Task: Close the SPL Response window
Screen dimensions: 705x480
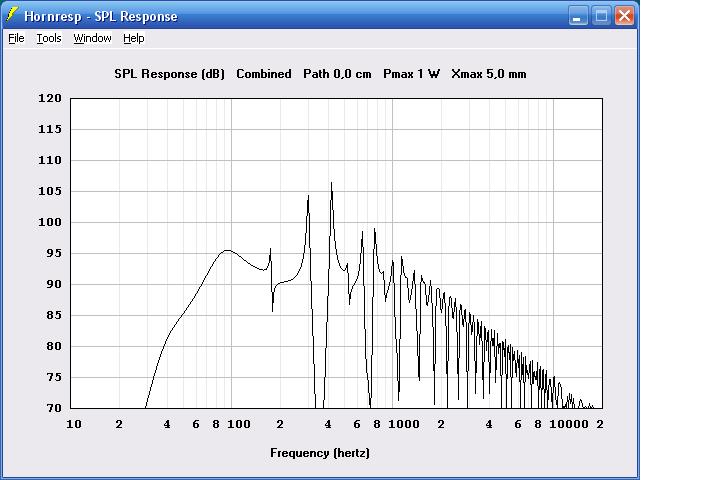Action: tap(624, 16)
